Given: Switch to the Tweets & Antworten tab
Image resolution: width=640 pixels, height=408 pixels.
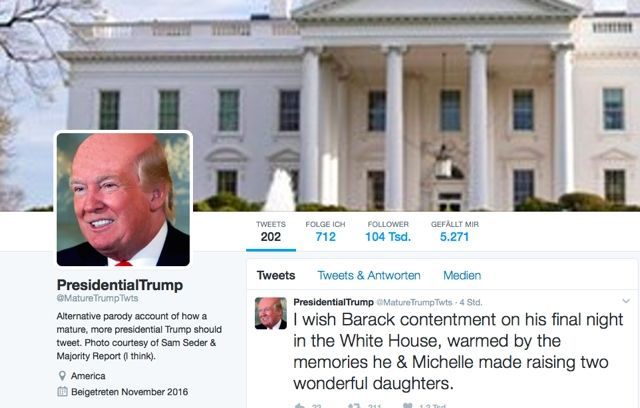Looking at the screenshot, I should pyautogui.click(x=369, y=275).
